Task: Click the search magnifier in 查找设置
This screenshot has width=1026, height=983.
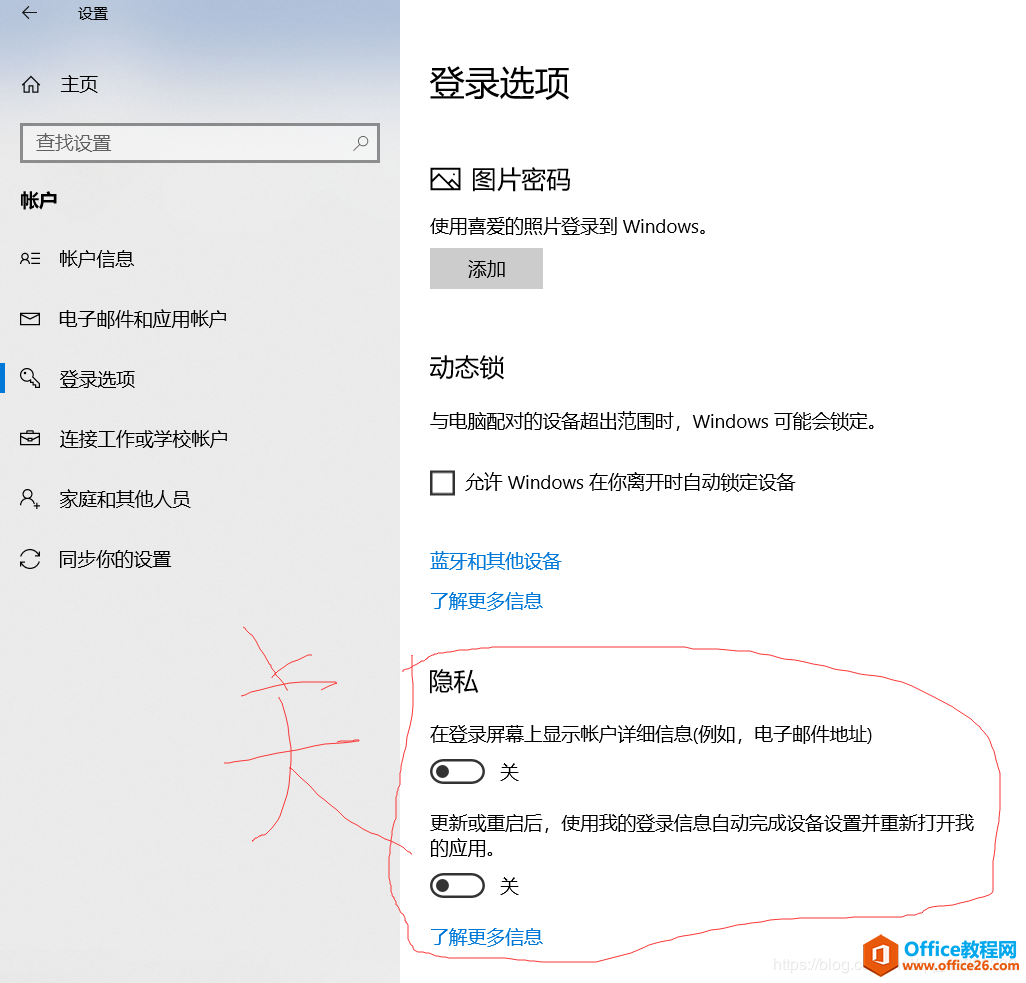Action: 360,143
